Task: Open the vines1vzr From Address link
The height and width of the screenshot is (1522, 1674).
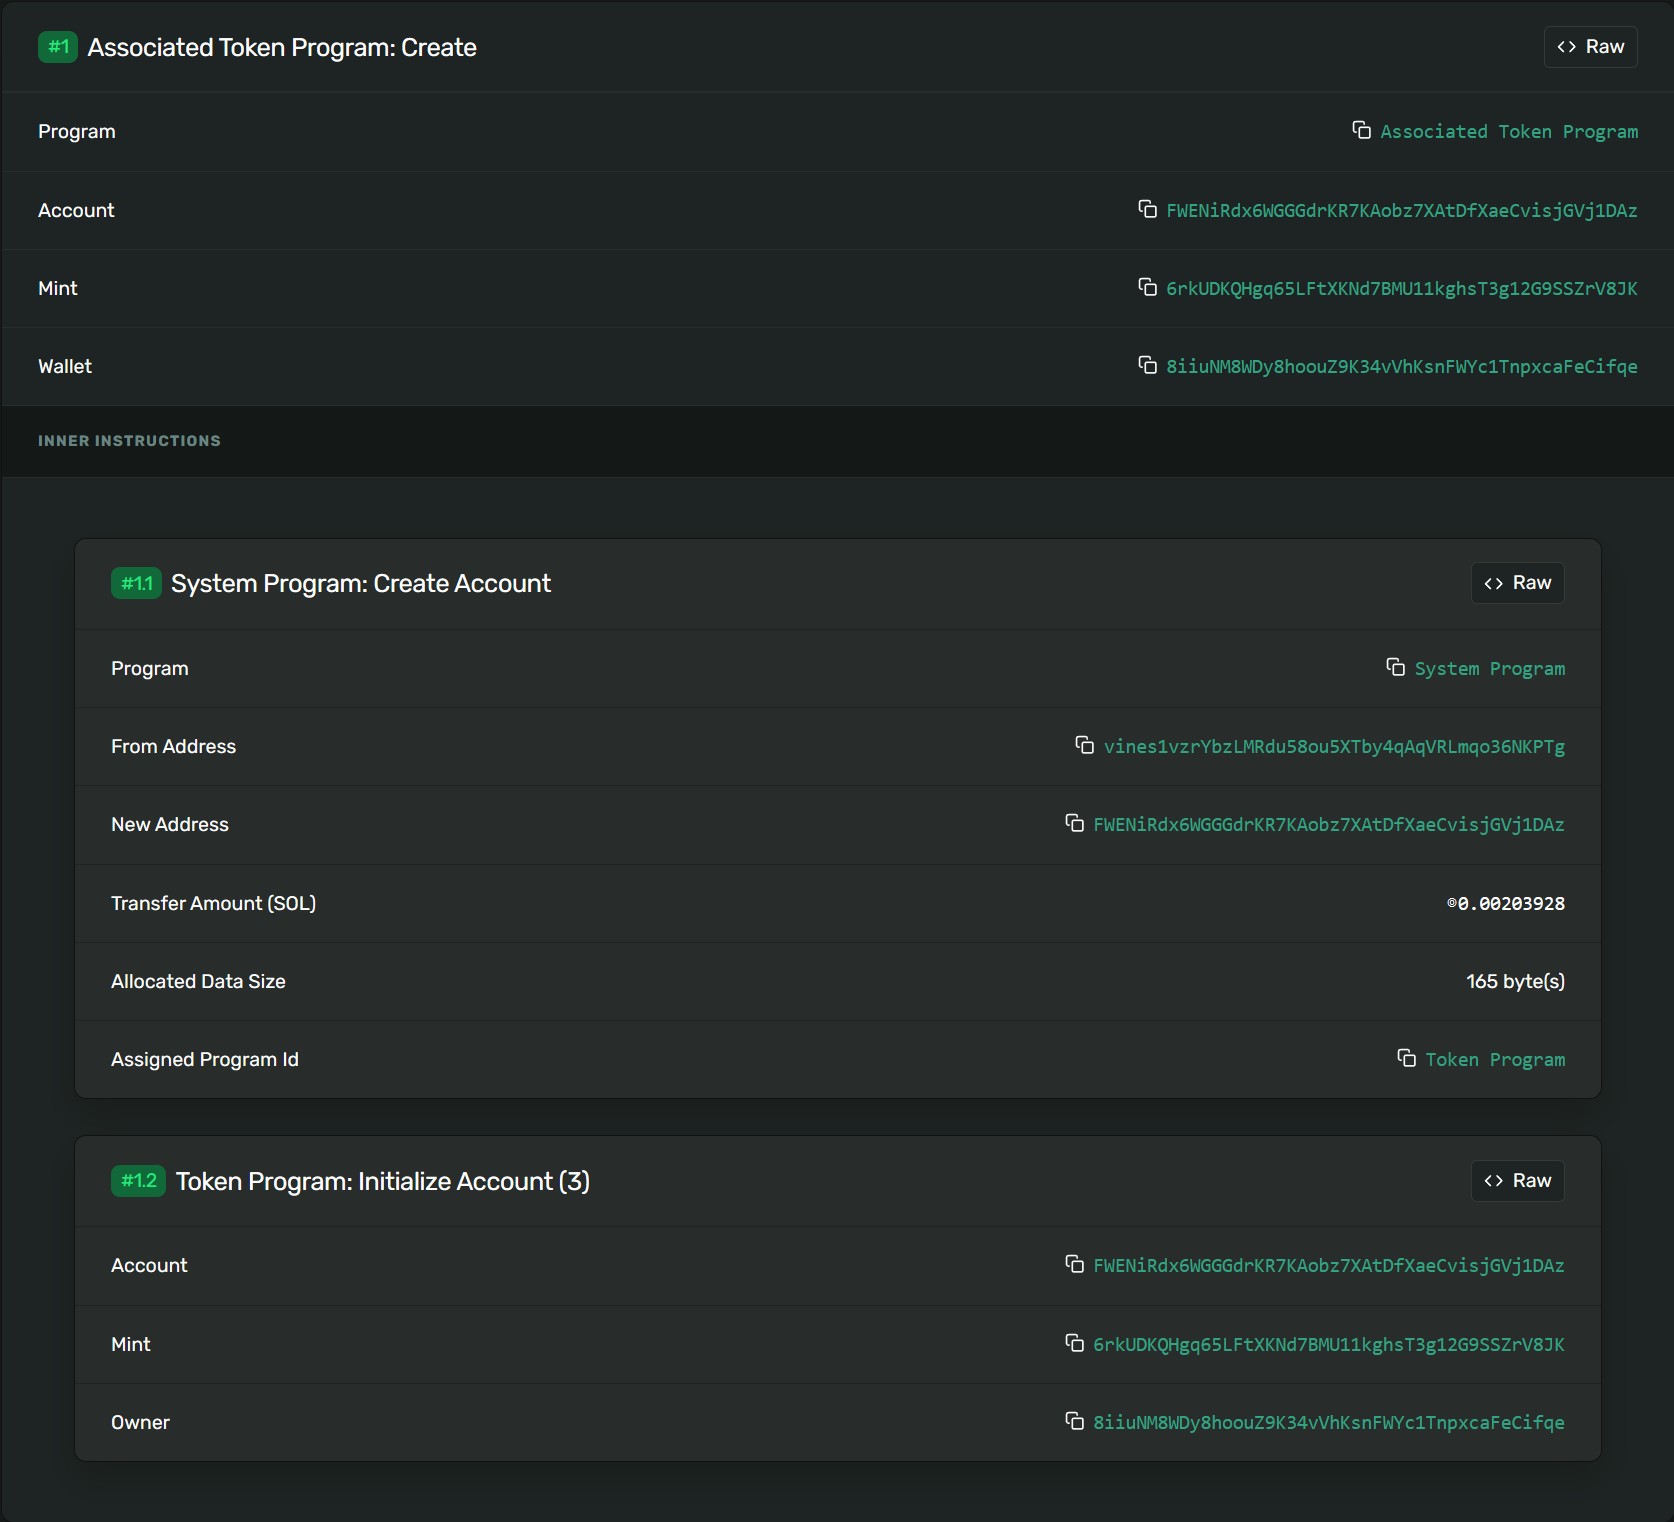Action: tap(1333, 747)
